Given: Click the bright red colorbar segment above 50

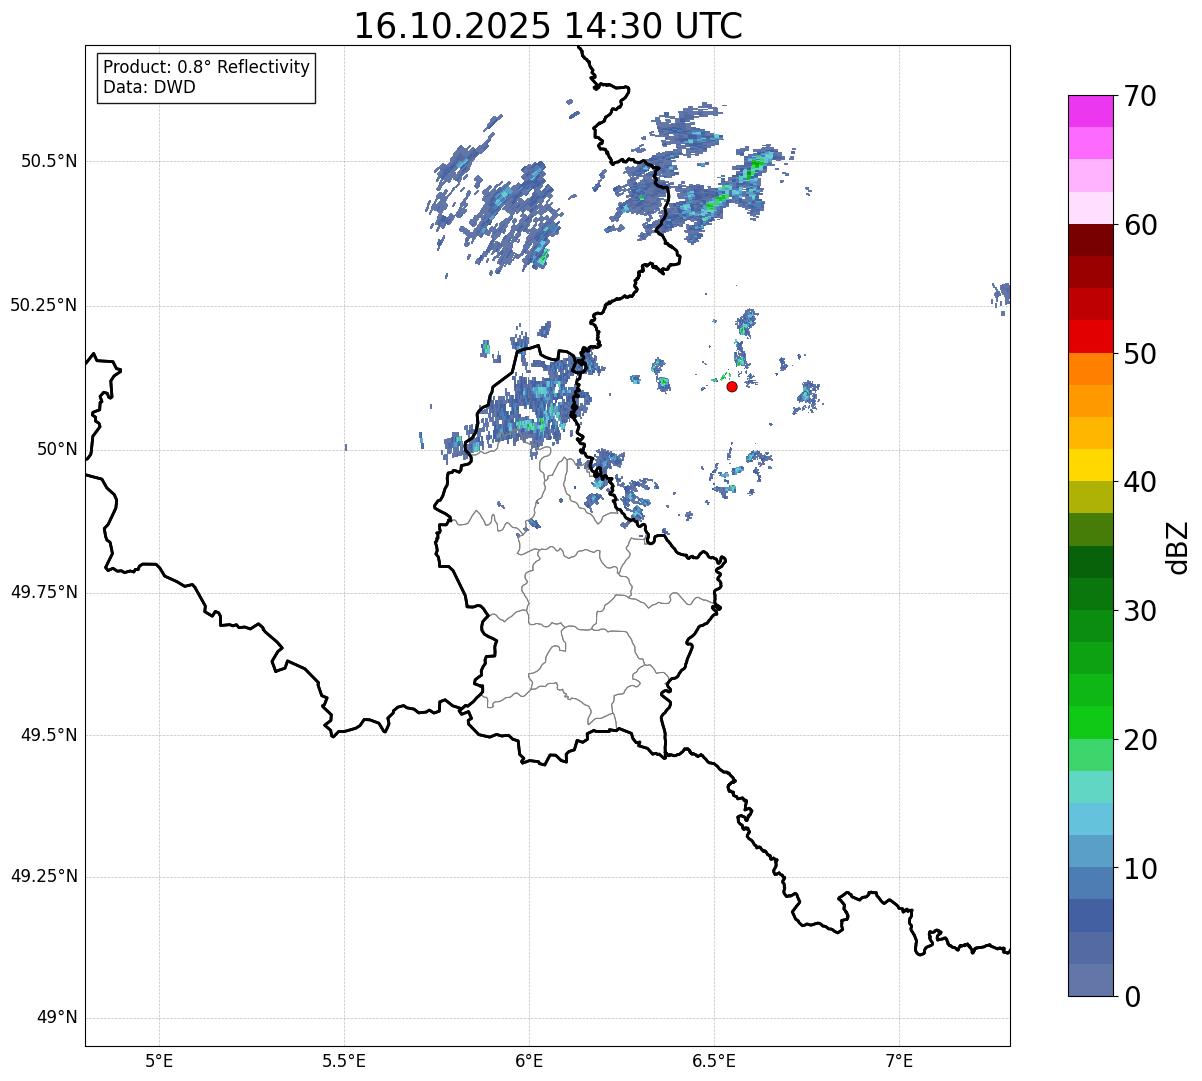Looking at the screenshot, I should (1091, 337).
